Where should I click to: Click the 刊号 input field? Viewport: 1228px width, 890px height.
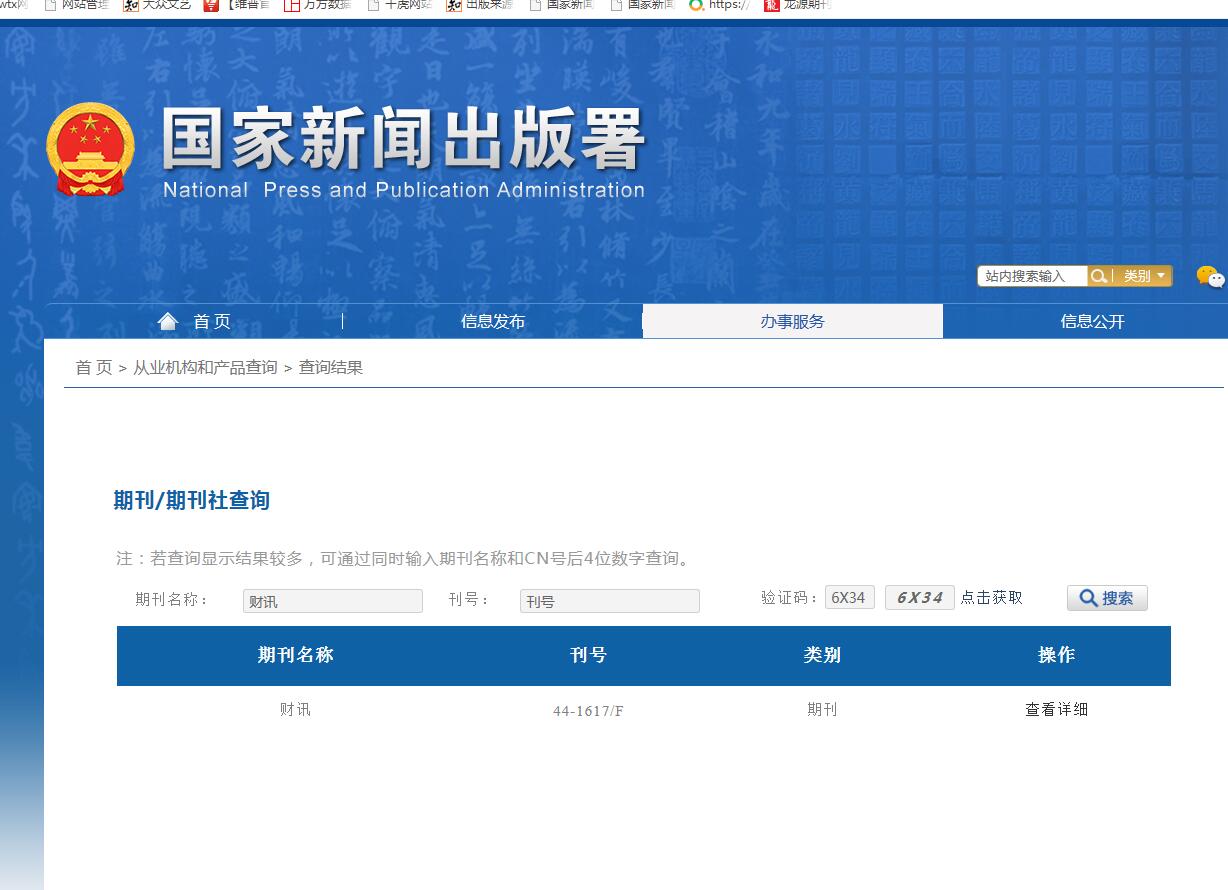click(609, 600)
